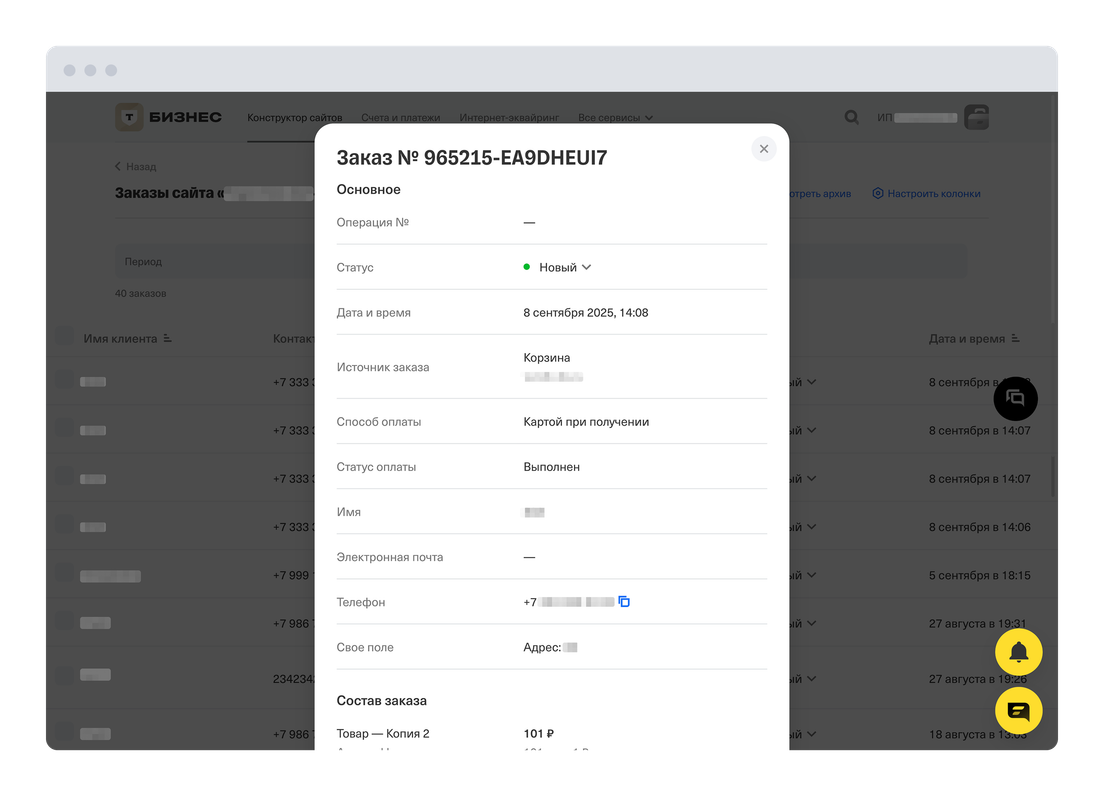
Task: Go to the Интернет-эквайринг tab
Action: [509, 118]
